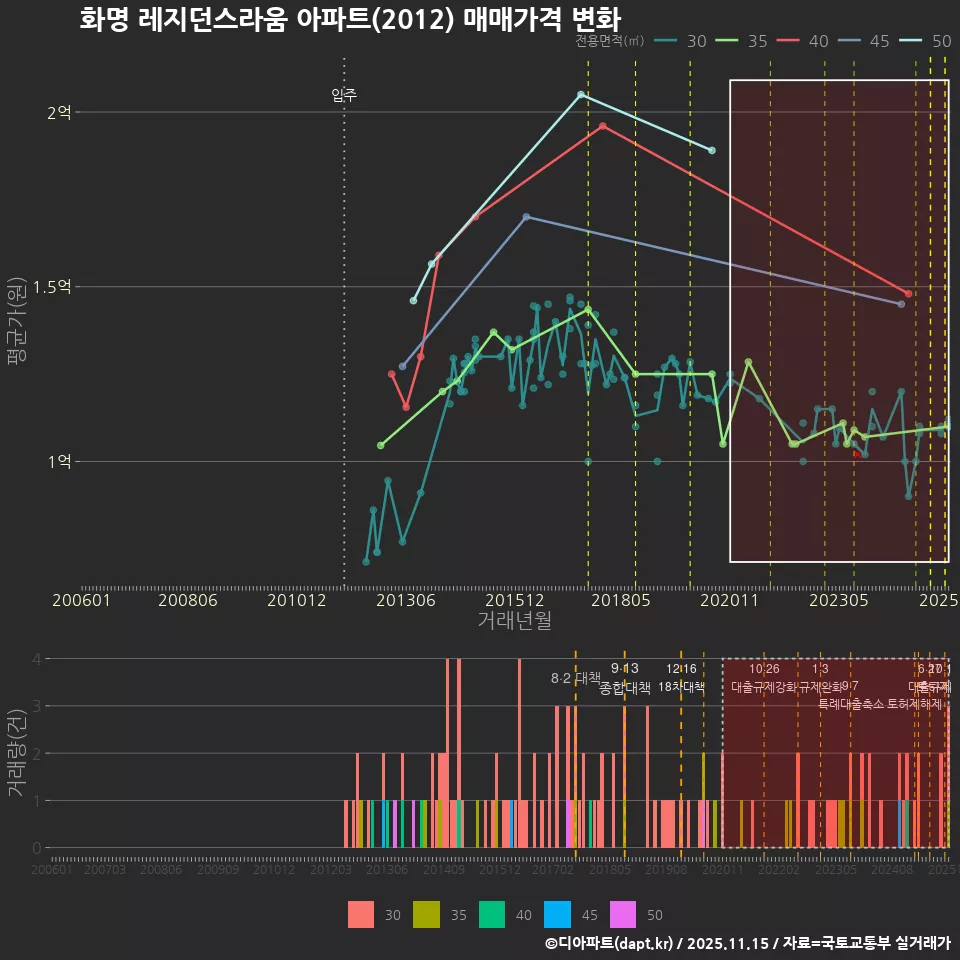Click the 입주 marker annotation
Screen dimensions: 960x960
343,97
